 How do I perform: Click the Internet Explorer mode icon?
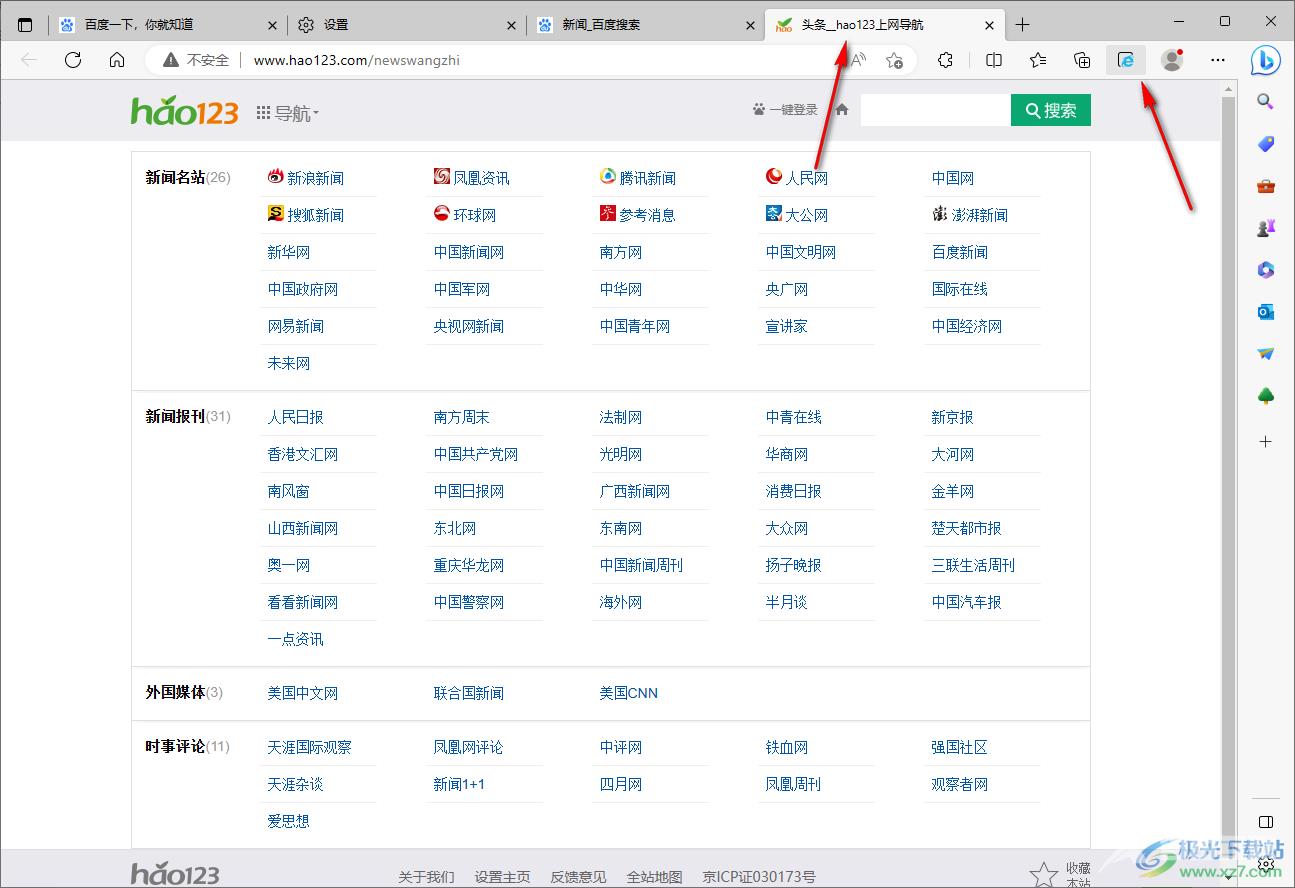coord(1126,60)
